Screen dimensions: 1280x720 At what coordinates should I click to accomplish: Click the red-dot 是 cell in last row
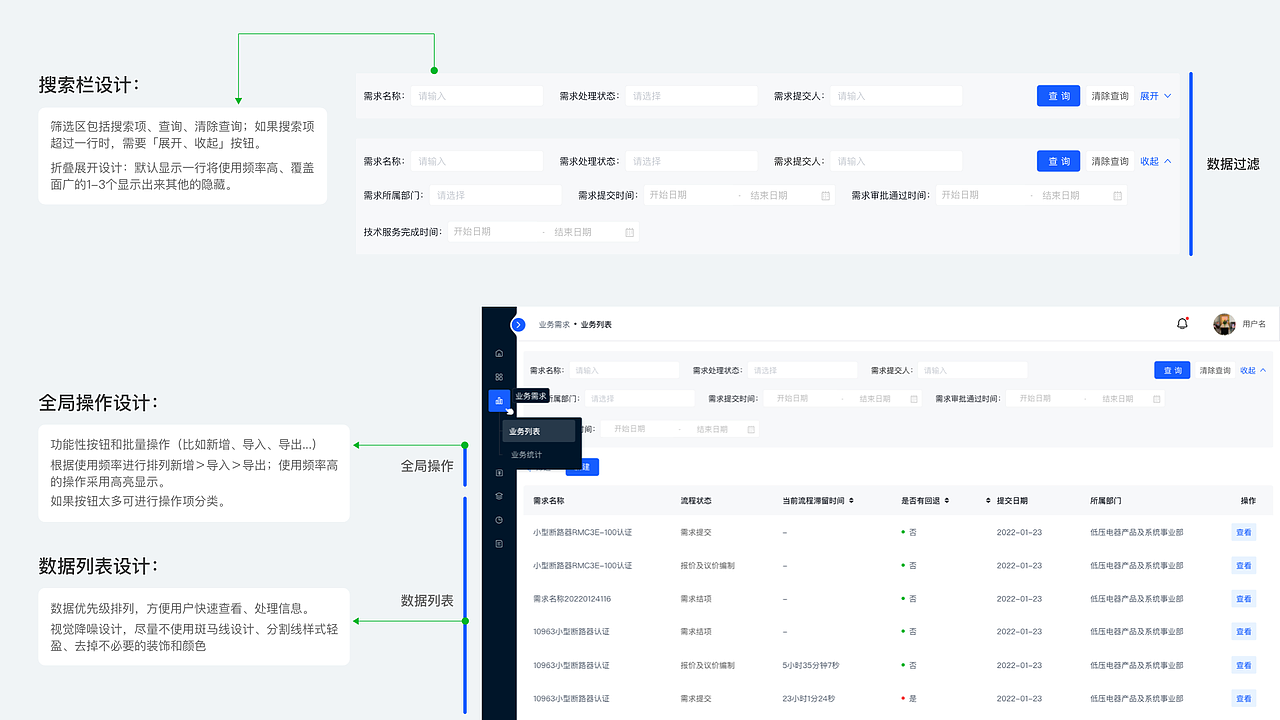tap(909, 698)
